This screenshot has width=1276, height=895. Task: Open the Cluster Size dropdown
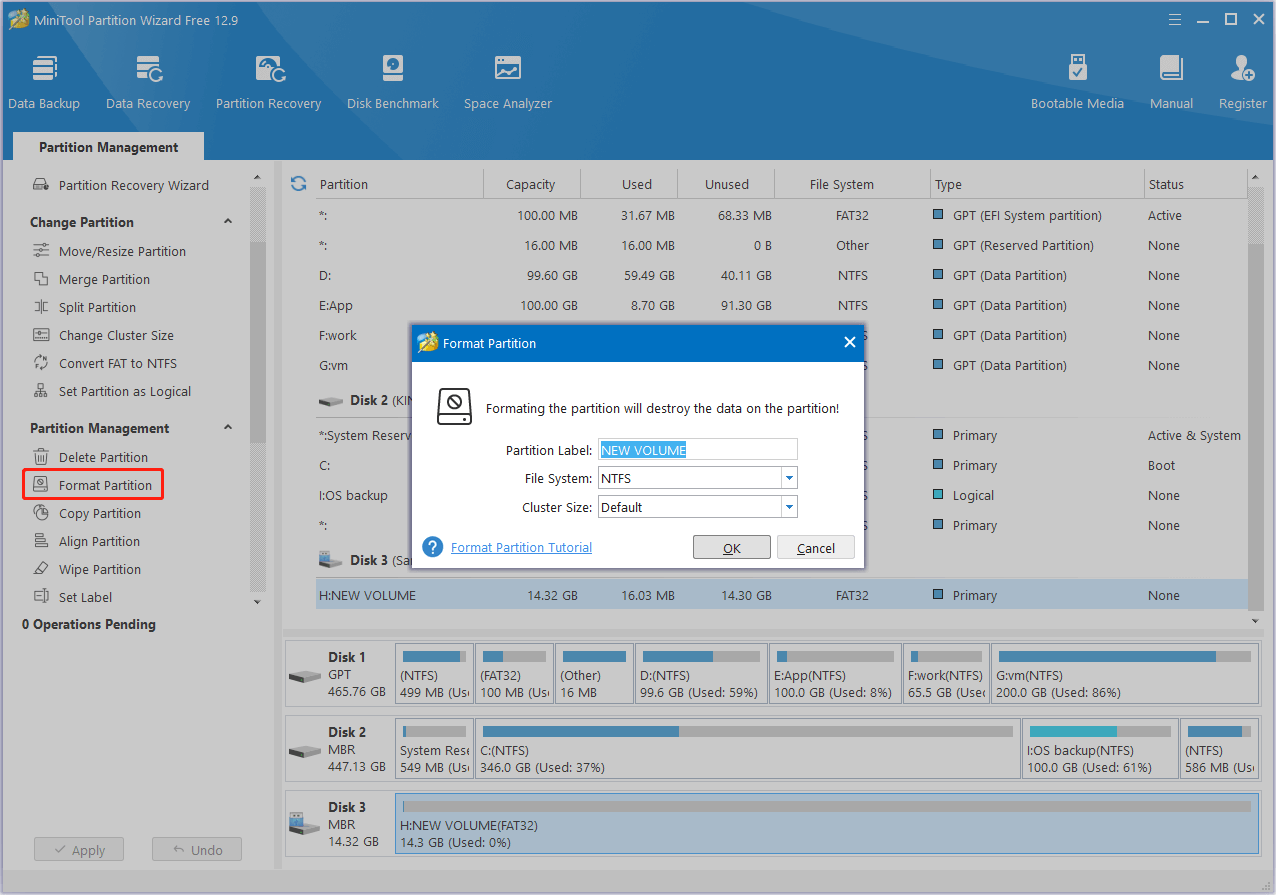pyautogui.click(x=789, y=507)
